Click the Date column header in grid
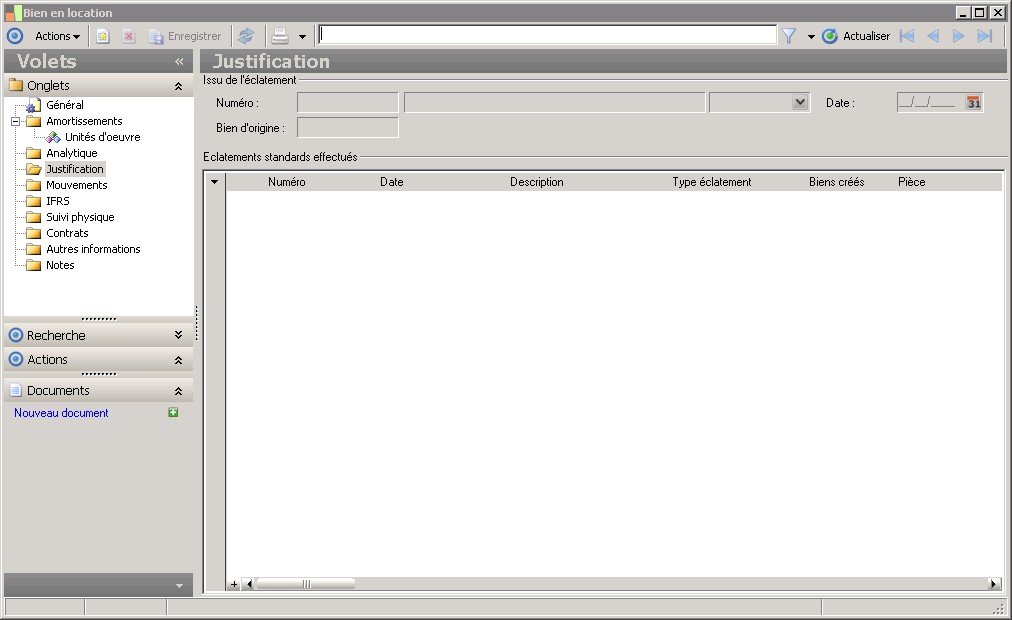 391,182
